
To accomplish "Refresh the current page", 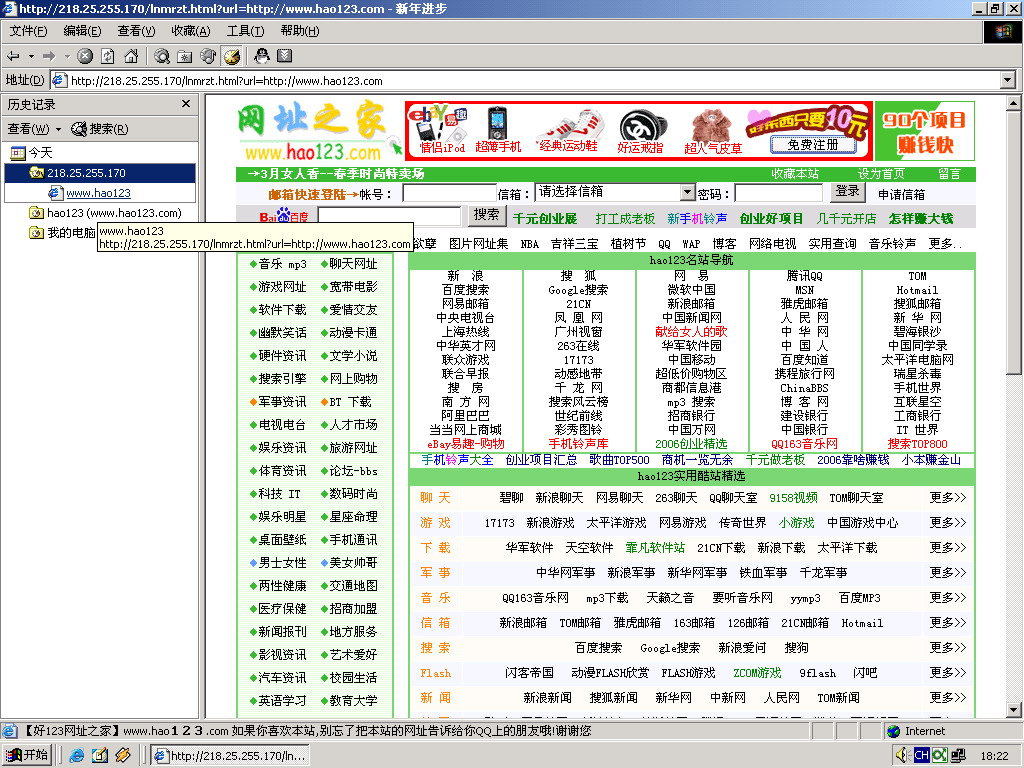I will pos(108,56).
